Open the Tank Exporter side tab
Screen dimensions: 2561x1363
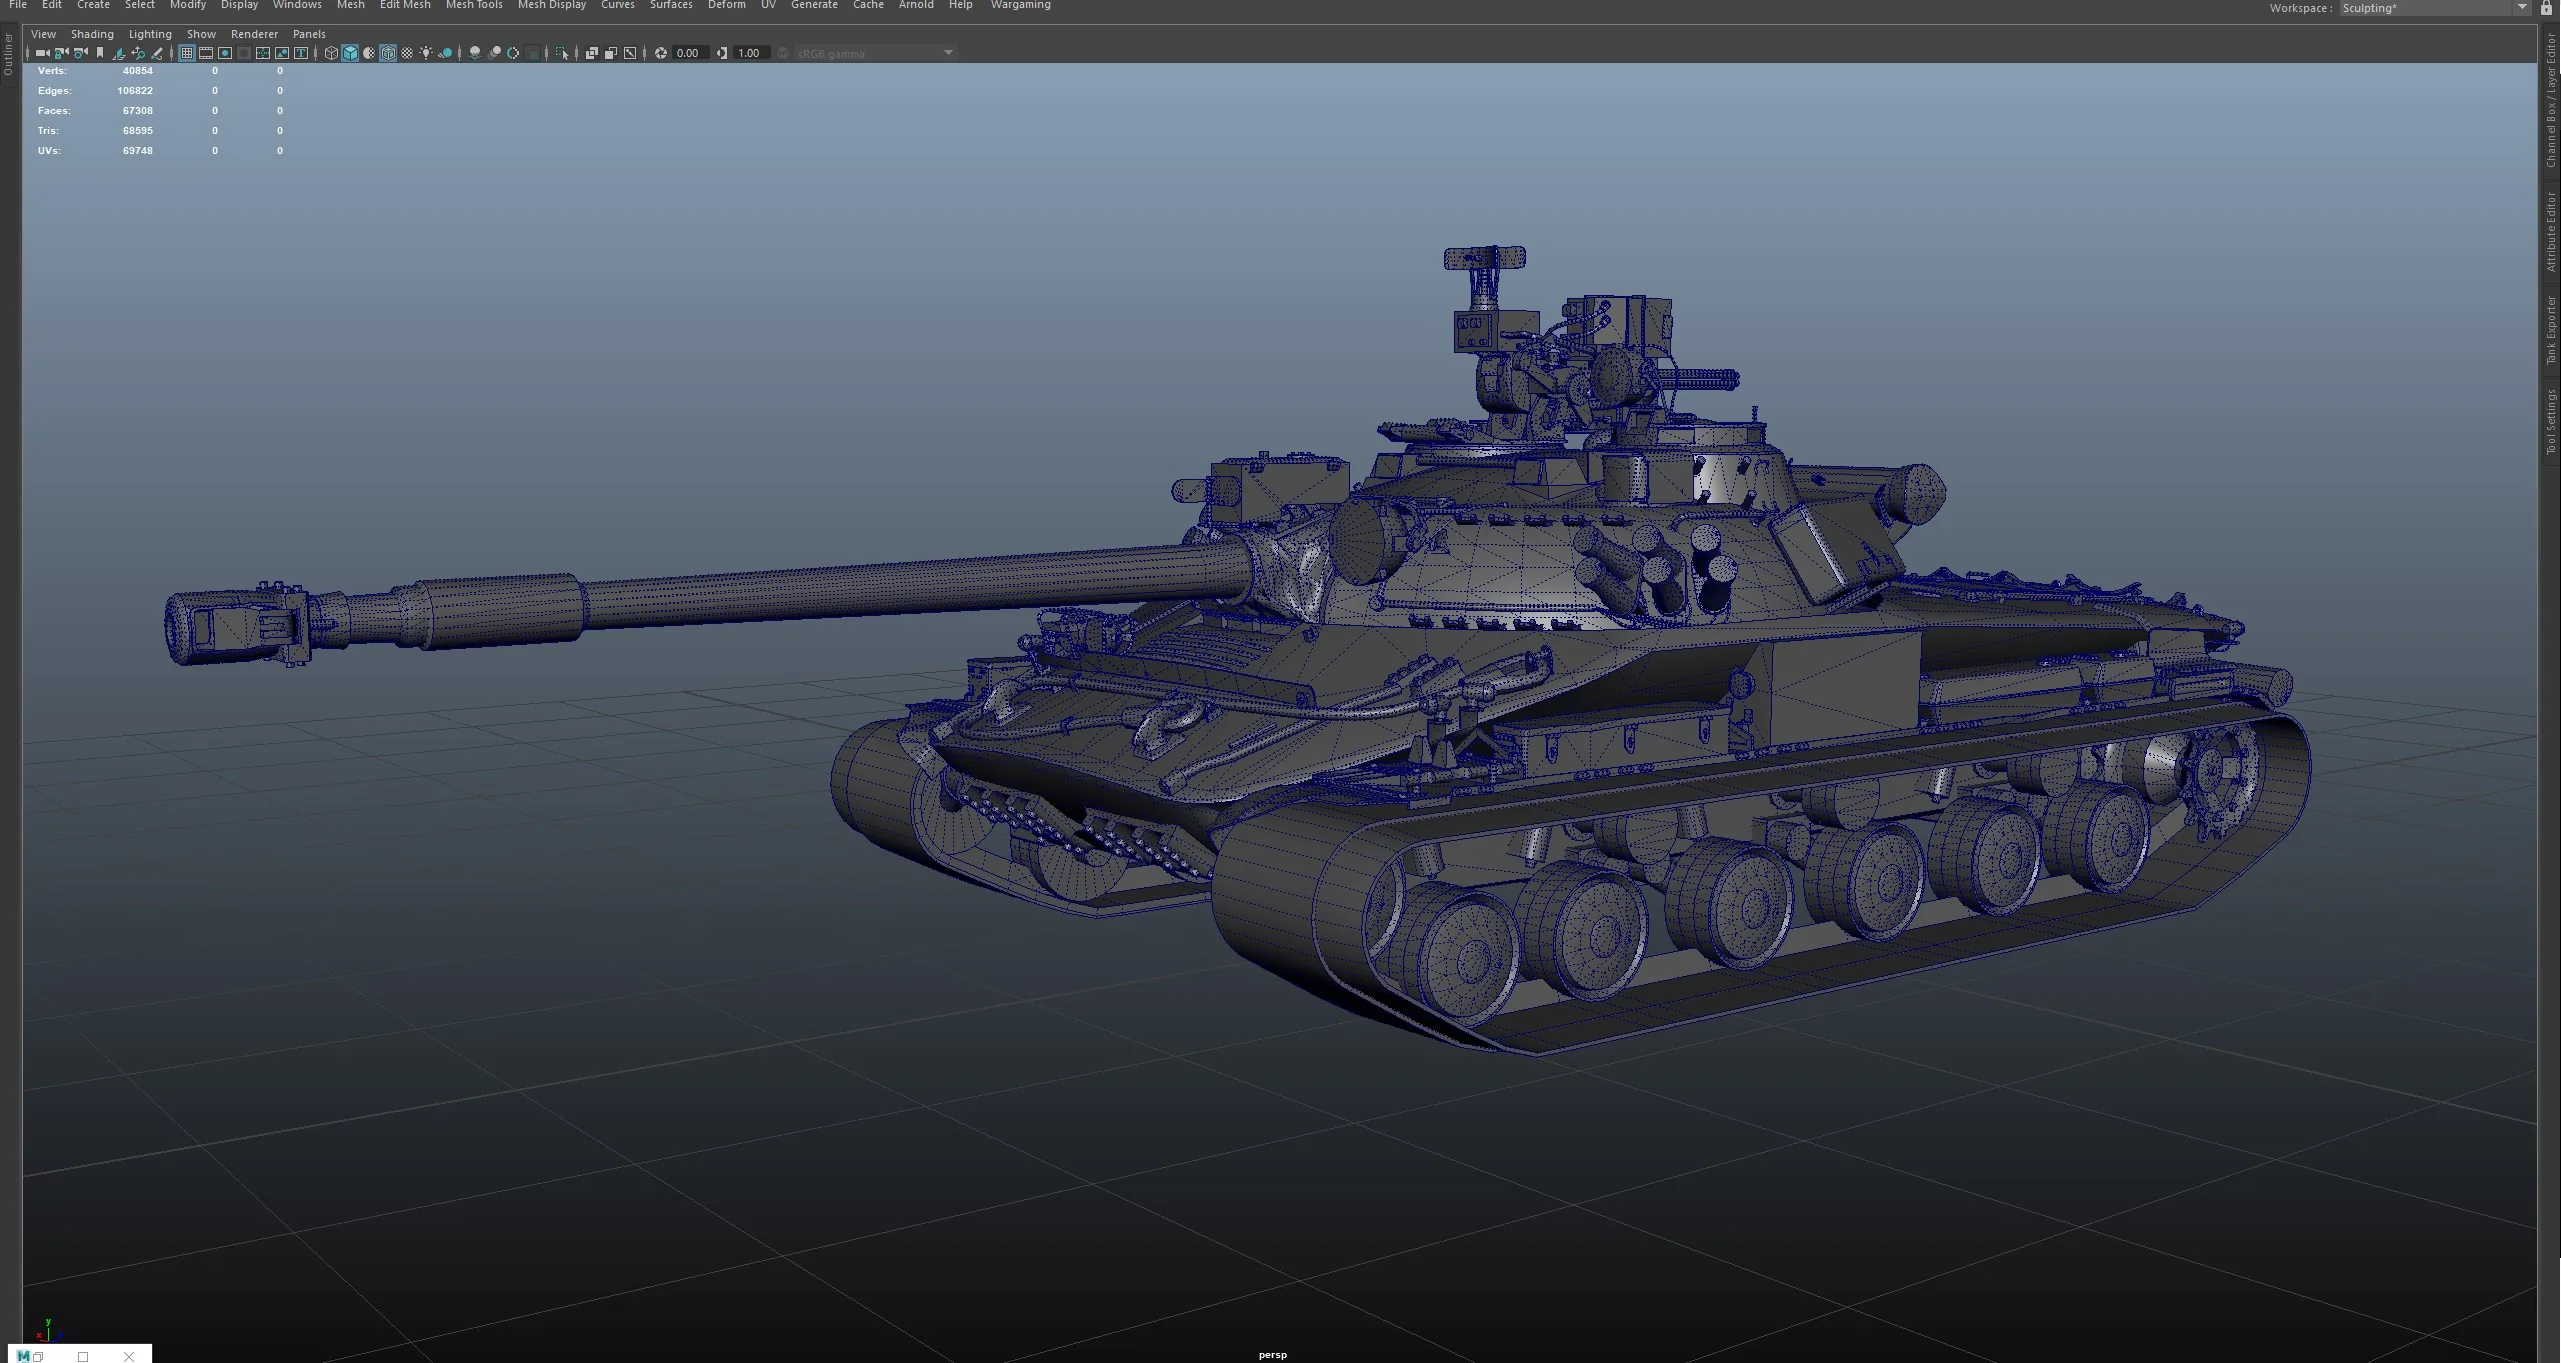[2551, 330]
